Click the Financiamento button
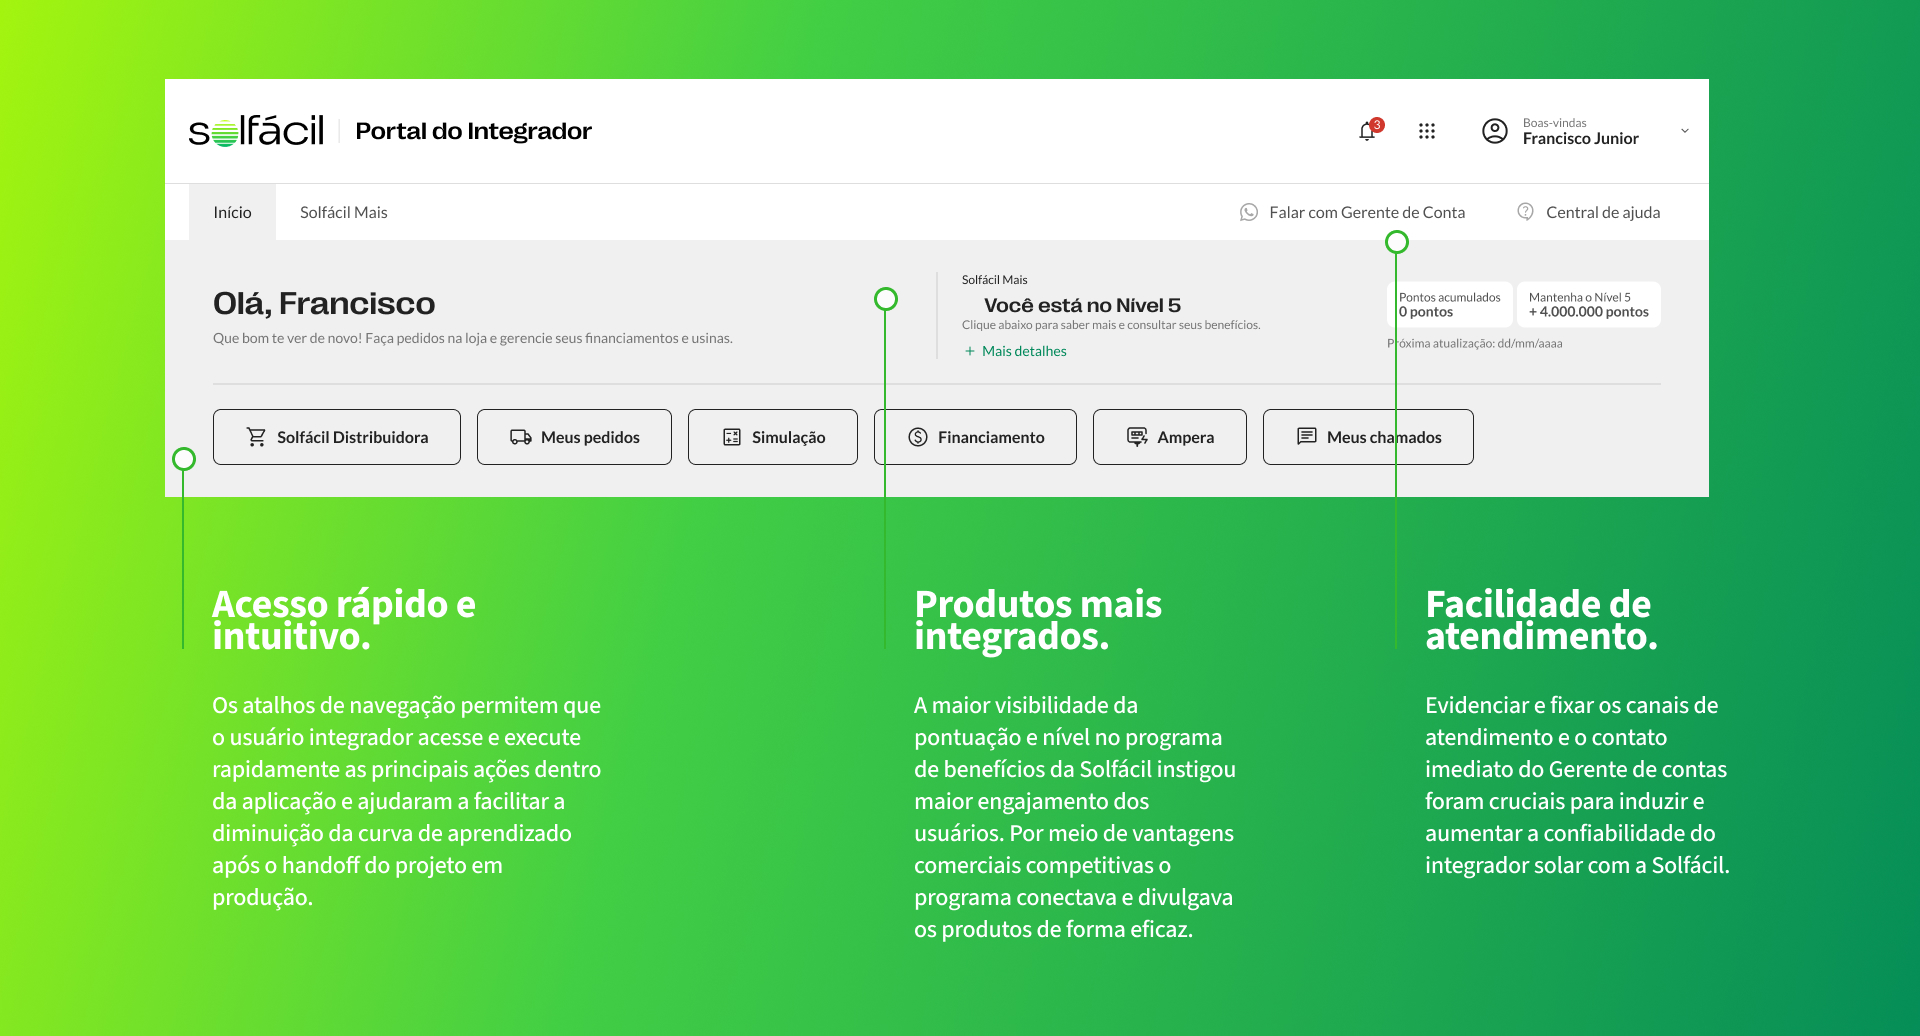 point(975,437)
